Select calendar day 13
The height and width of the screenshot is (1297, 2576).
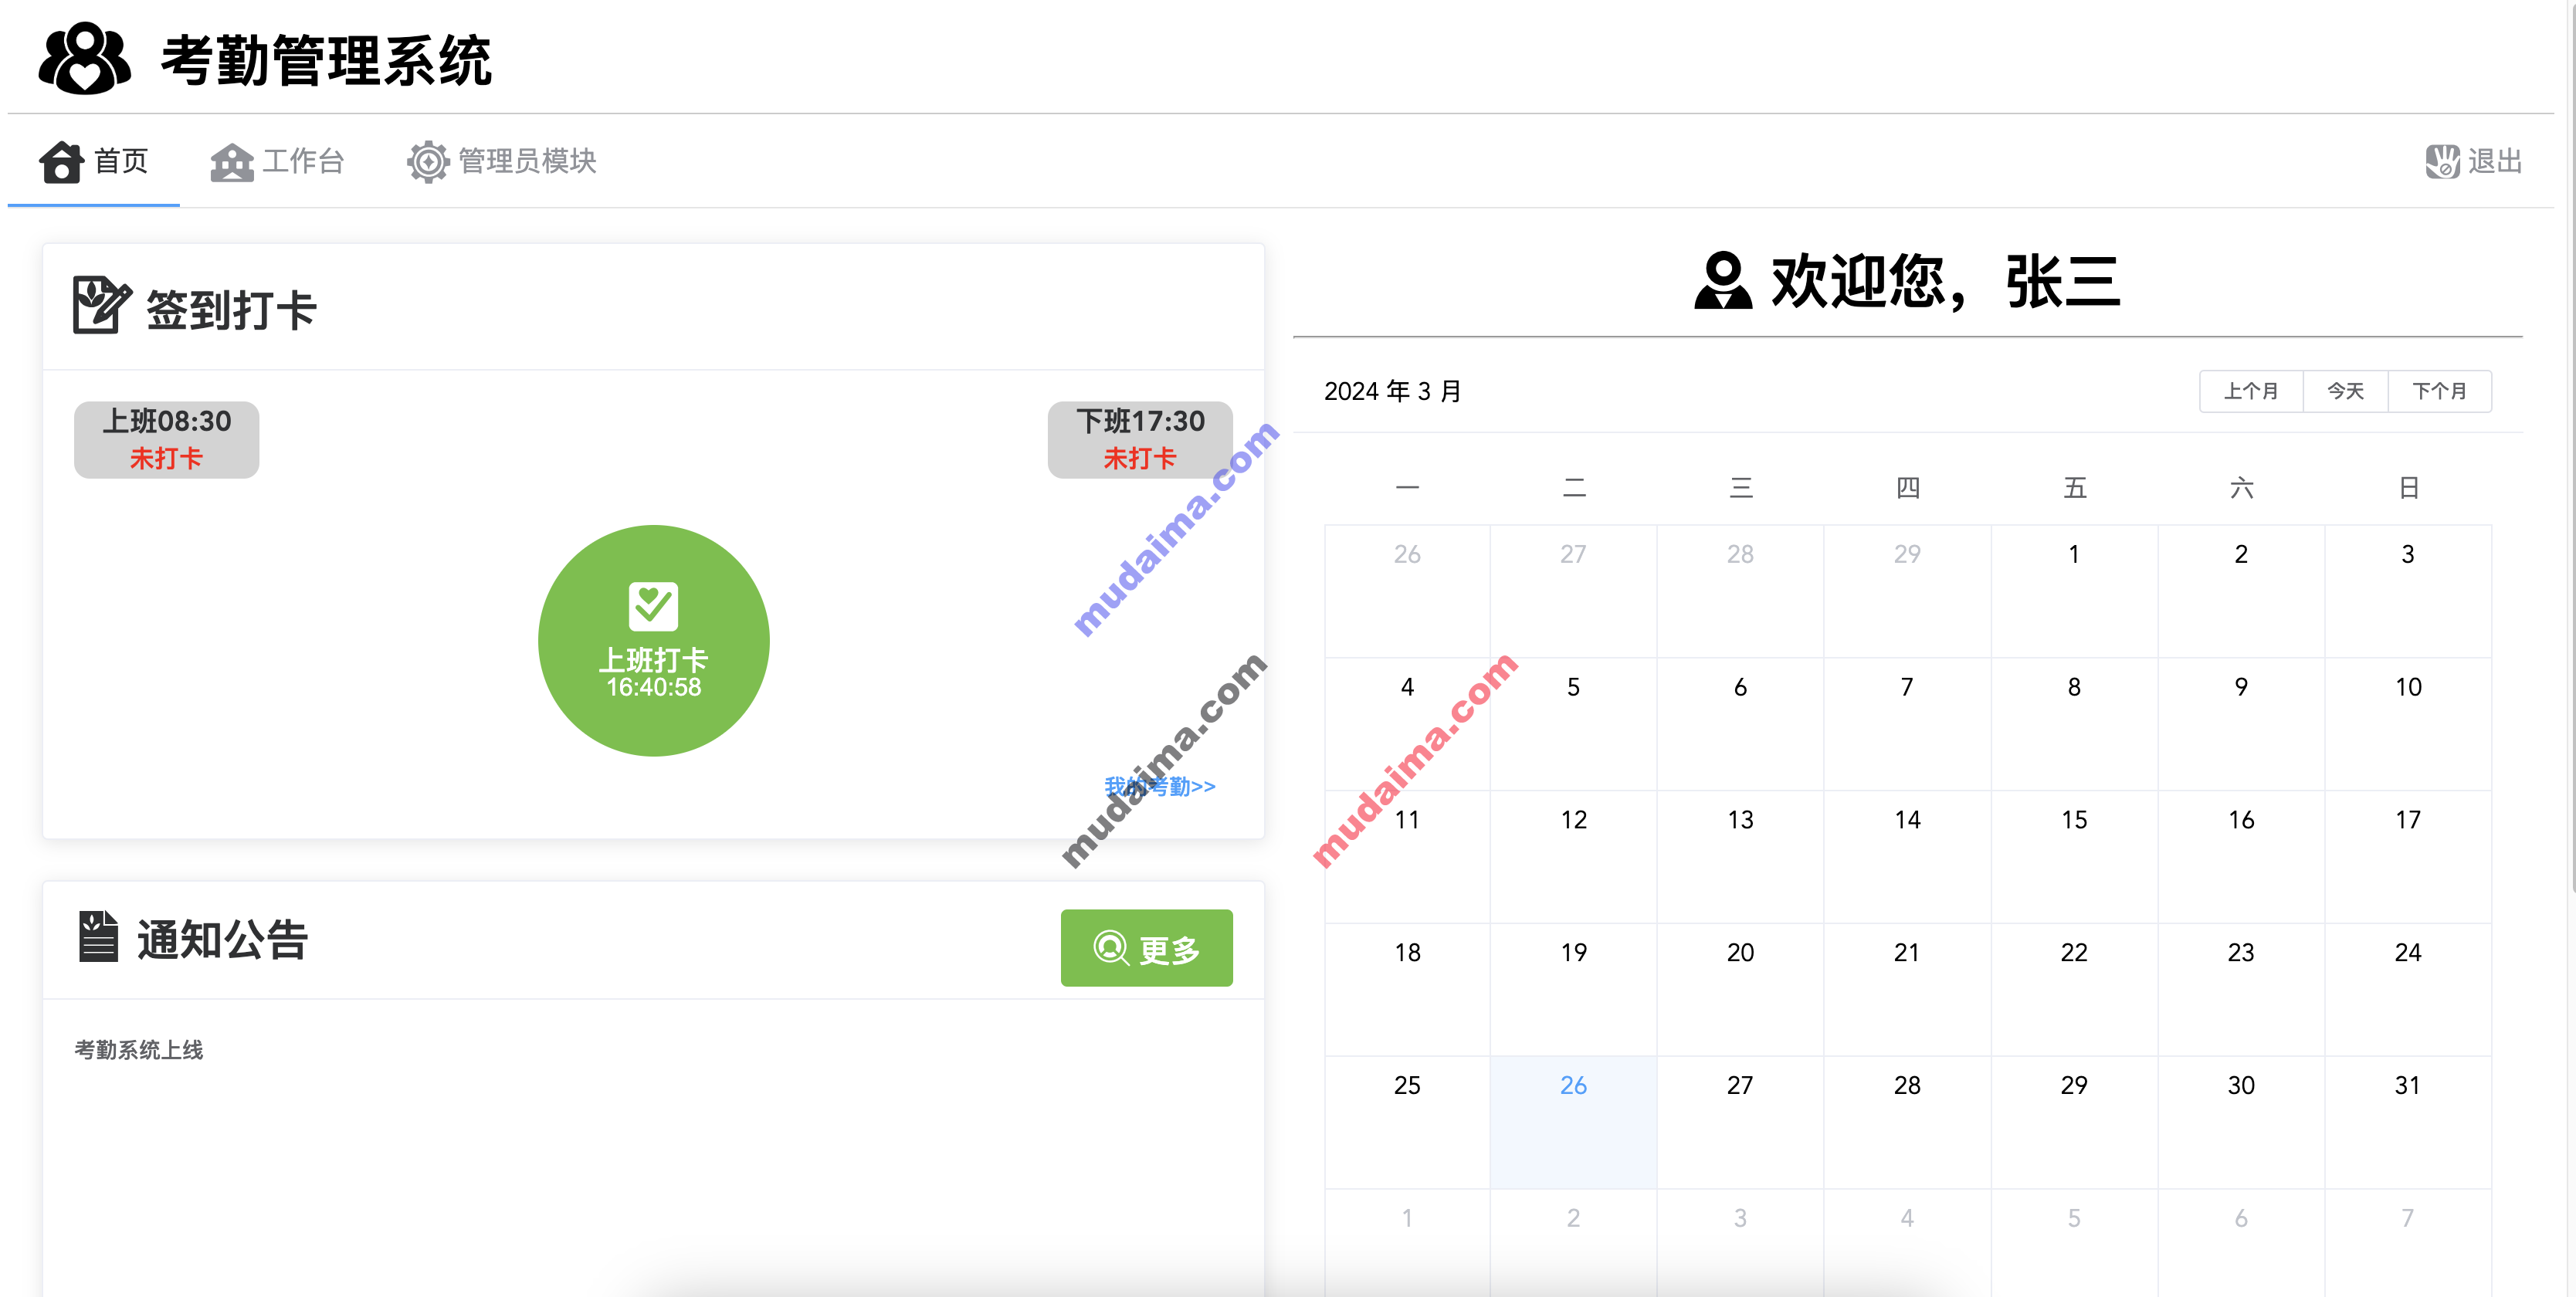coord(1741,857)
